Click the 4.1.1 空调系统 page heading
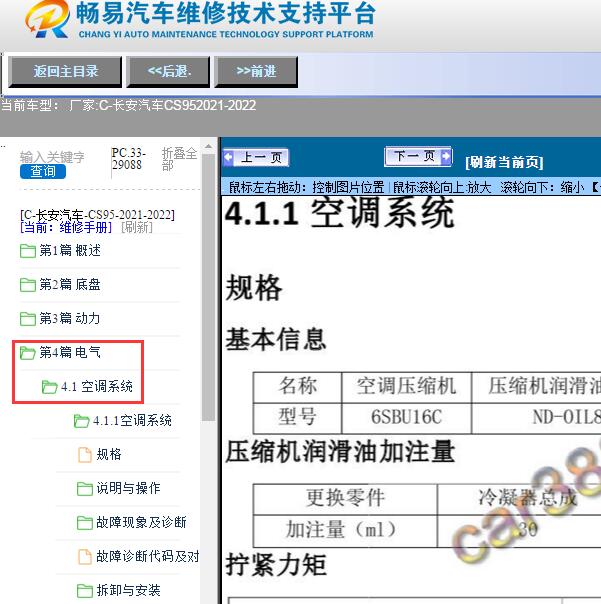 [x=339, y=213]
